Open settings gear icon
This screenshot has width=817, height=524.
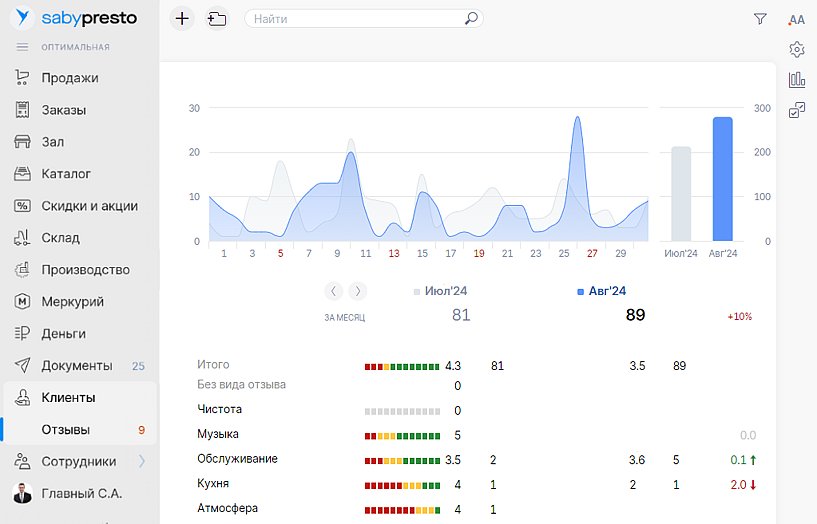pos(797,49)
